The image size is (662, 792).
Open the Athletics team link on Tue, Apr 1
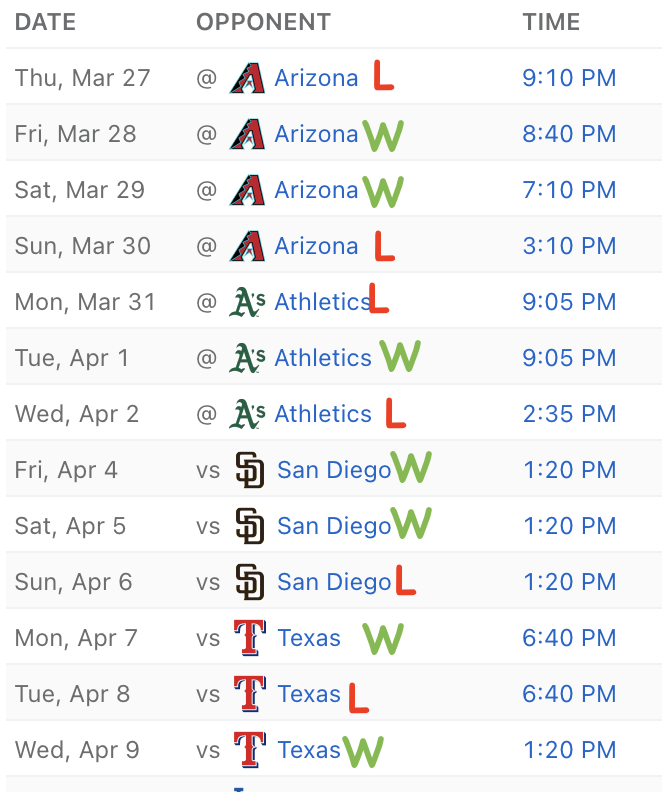click(323, 358)
